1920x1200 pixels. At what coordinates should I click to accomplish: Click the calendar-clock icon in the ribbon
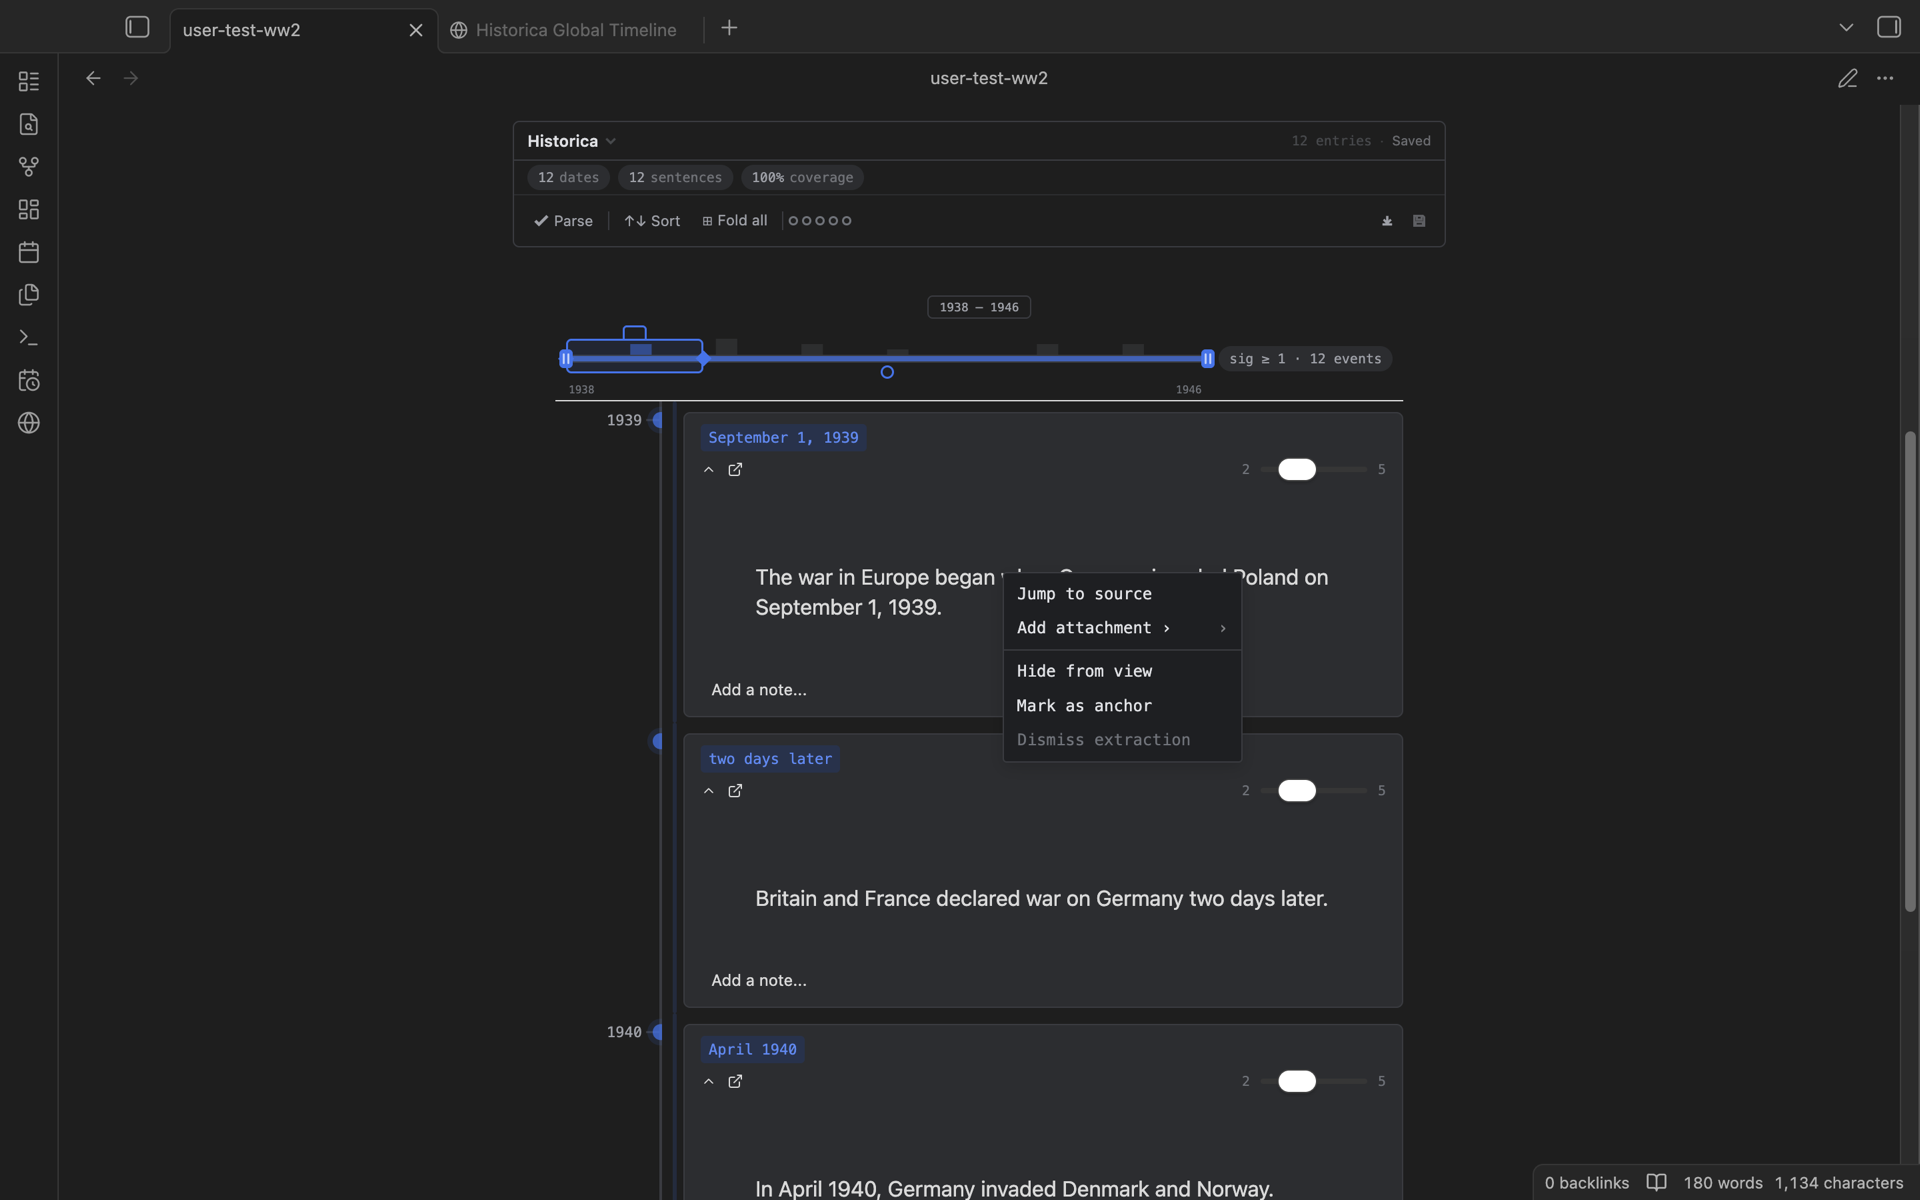coord(29,380)
